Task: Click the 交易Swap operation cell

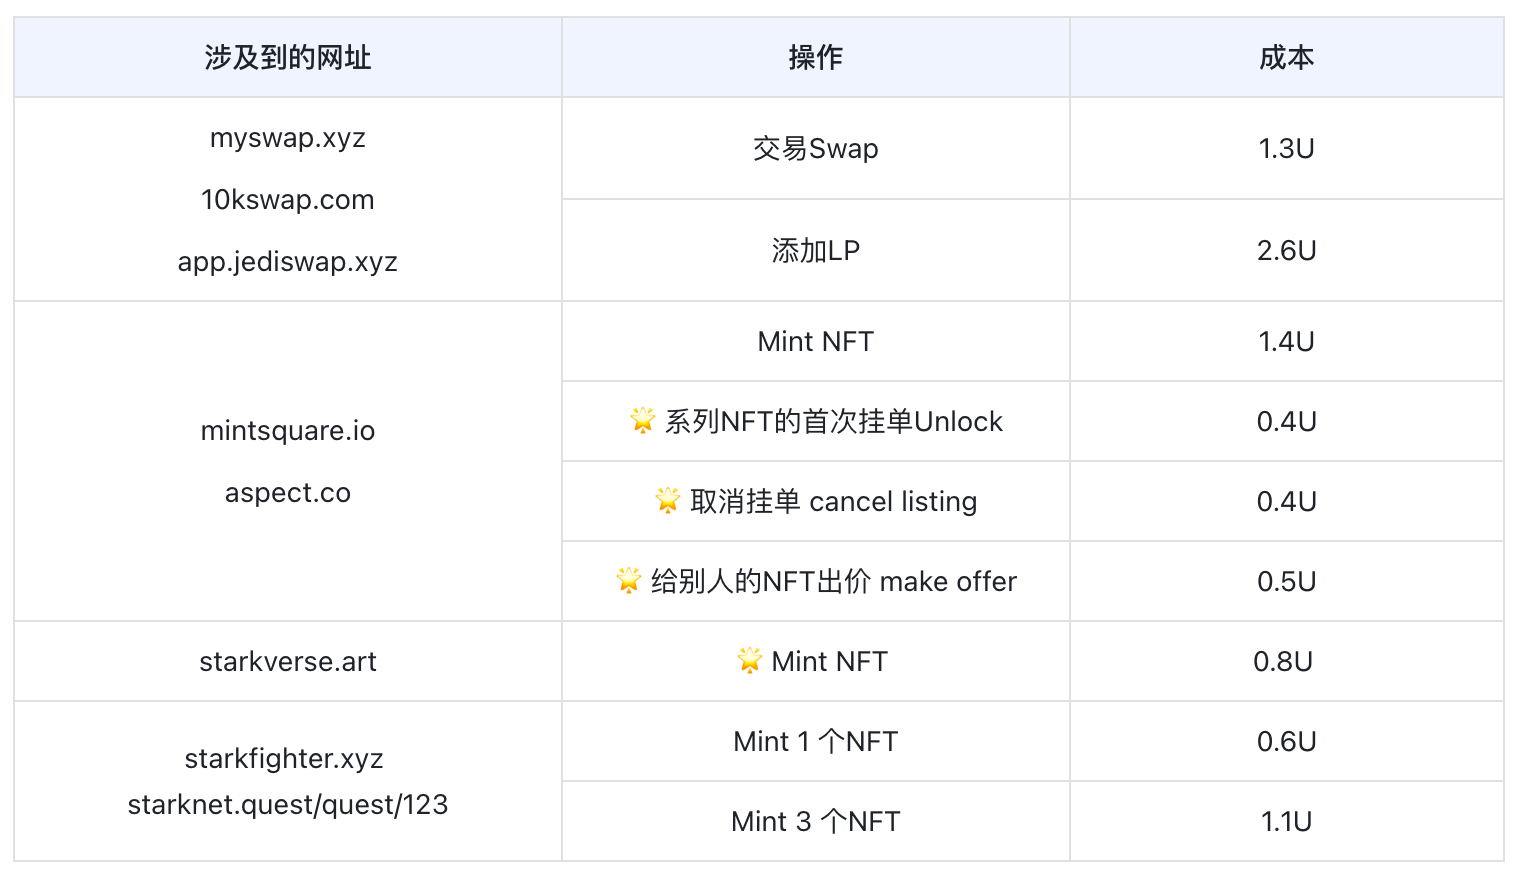Action: click(816, 149)
